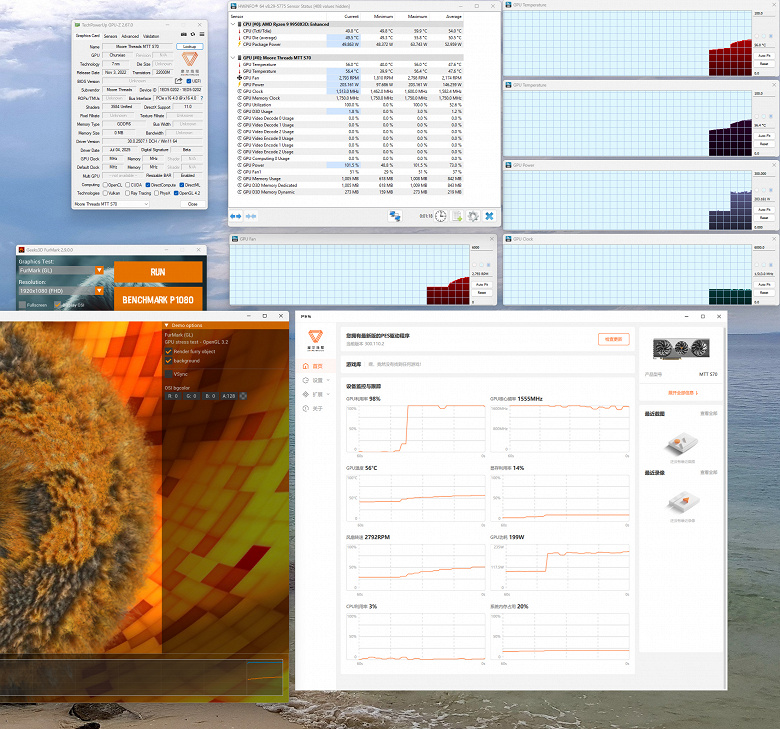Open FurMark Graphics Test dropdown
The image size is (780, 729).
[x=99, y=270]
